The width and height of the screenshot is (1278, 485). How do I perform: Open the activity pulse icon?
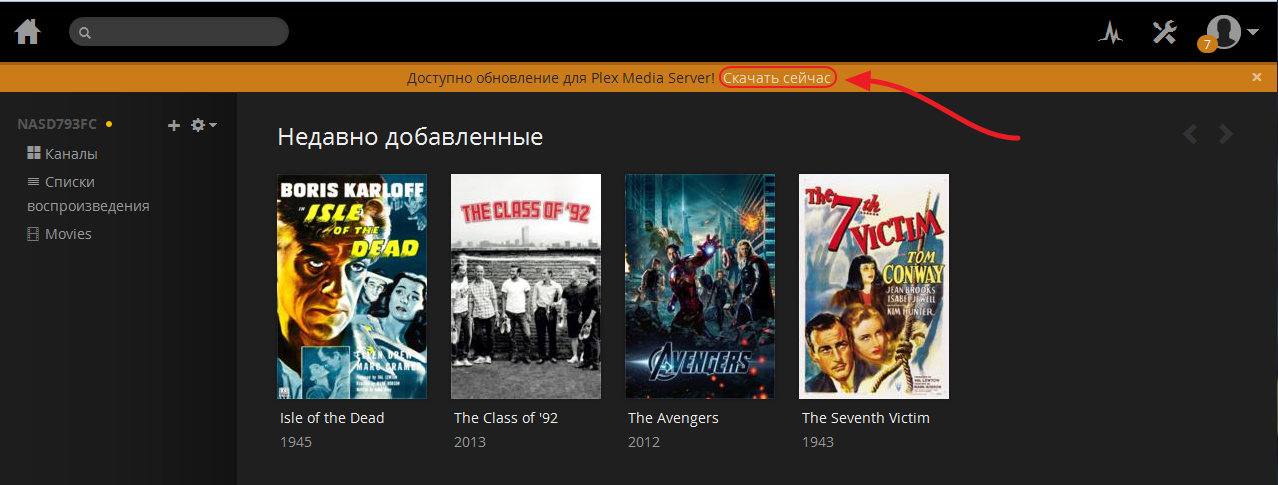1110,33
